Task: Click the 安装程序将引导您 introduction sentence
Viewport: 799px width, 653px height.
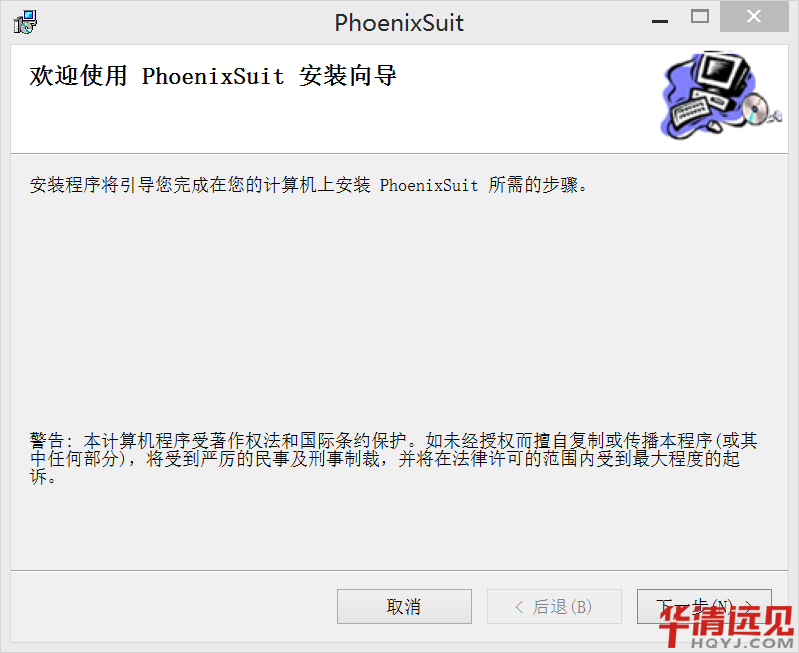Action: coord(309,185)
